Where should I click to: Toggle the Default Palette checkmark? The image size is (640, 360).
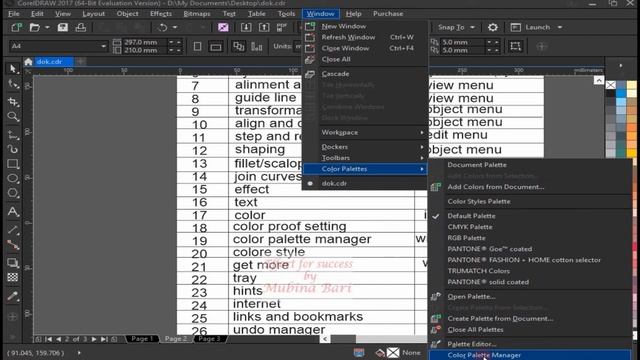pyautogui.click(x=436, y=216)
